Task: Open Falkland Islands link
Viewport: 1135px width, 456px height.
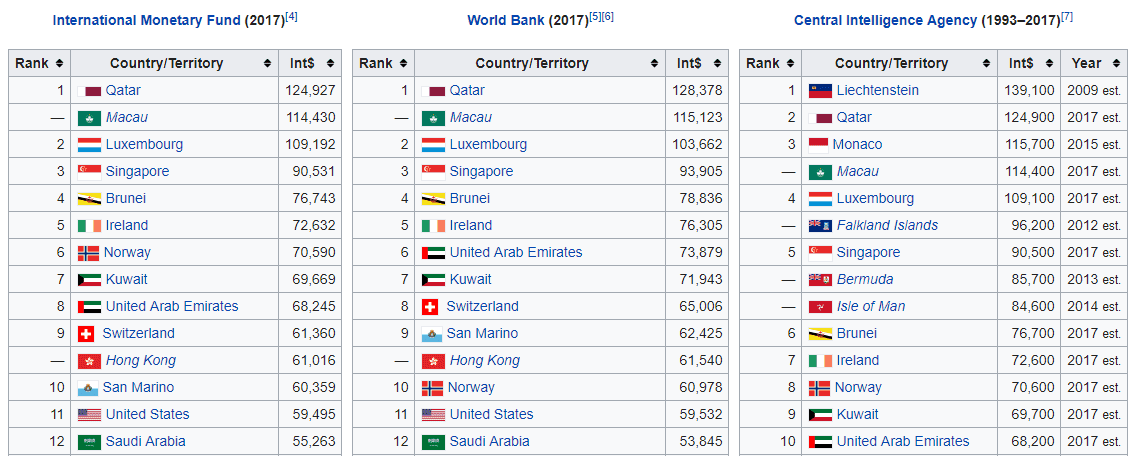Action: (887, 226)
